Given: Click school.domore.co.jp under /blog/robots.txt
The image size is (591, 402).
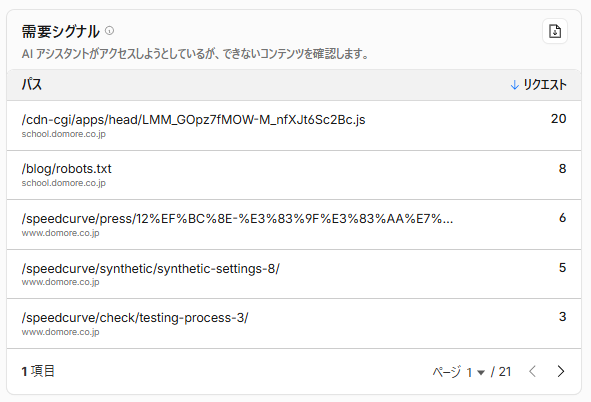Looking at the screenshot, I should (64, 183).
